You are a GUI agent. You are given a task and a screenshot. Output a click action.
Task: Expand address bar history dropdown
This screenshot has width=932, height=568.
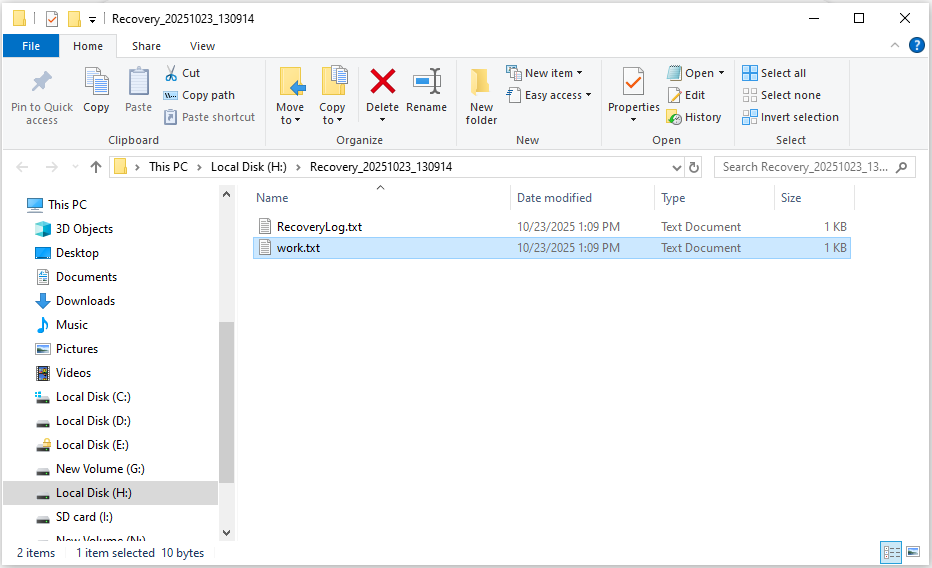pyautogui.click(x=677, y=167)
